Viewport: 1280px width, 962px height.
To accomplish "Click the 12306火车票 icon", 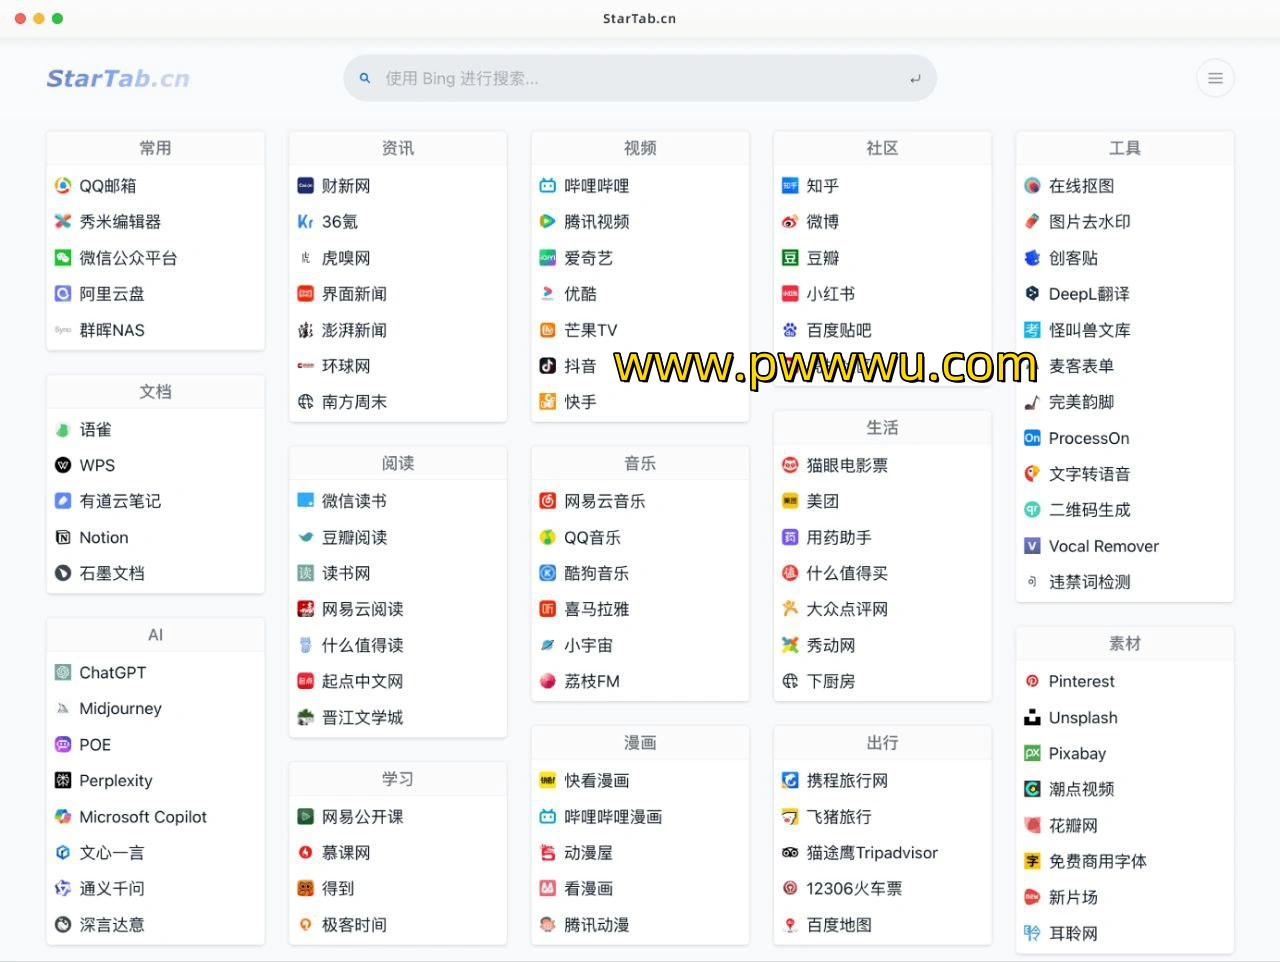I will [x=790, y=888].
